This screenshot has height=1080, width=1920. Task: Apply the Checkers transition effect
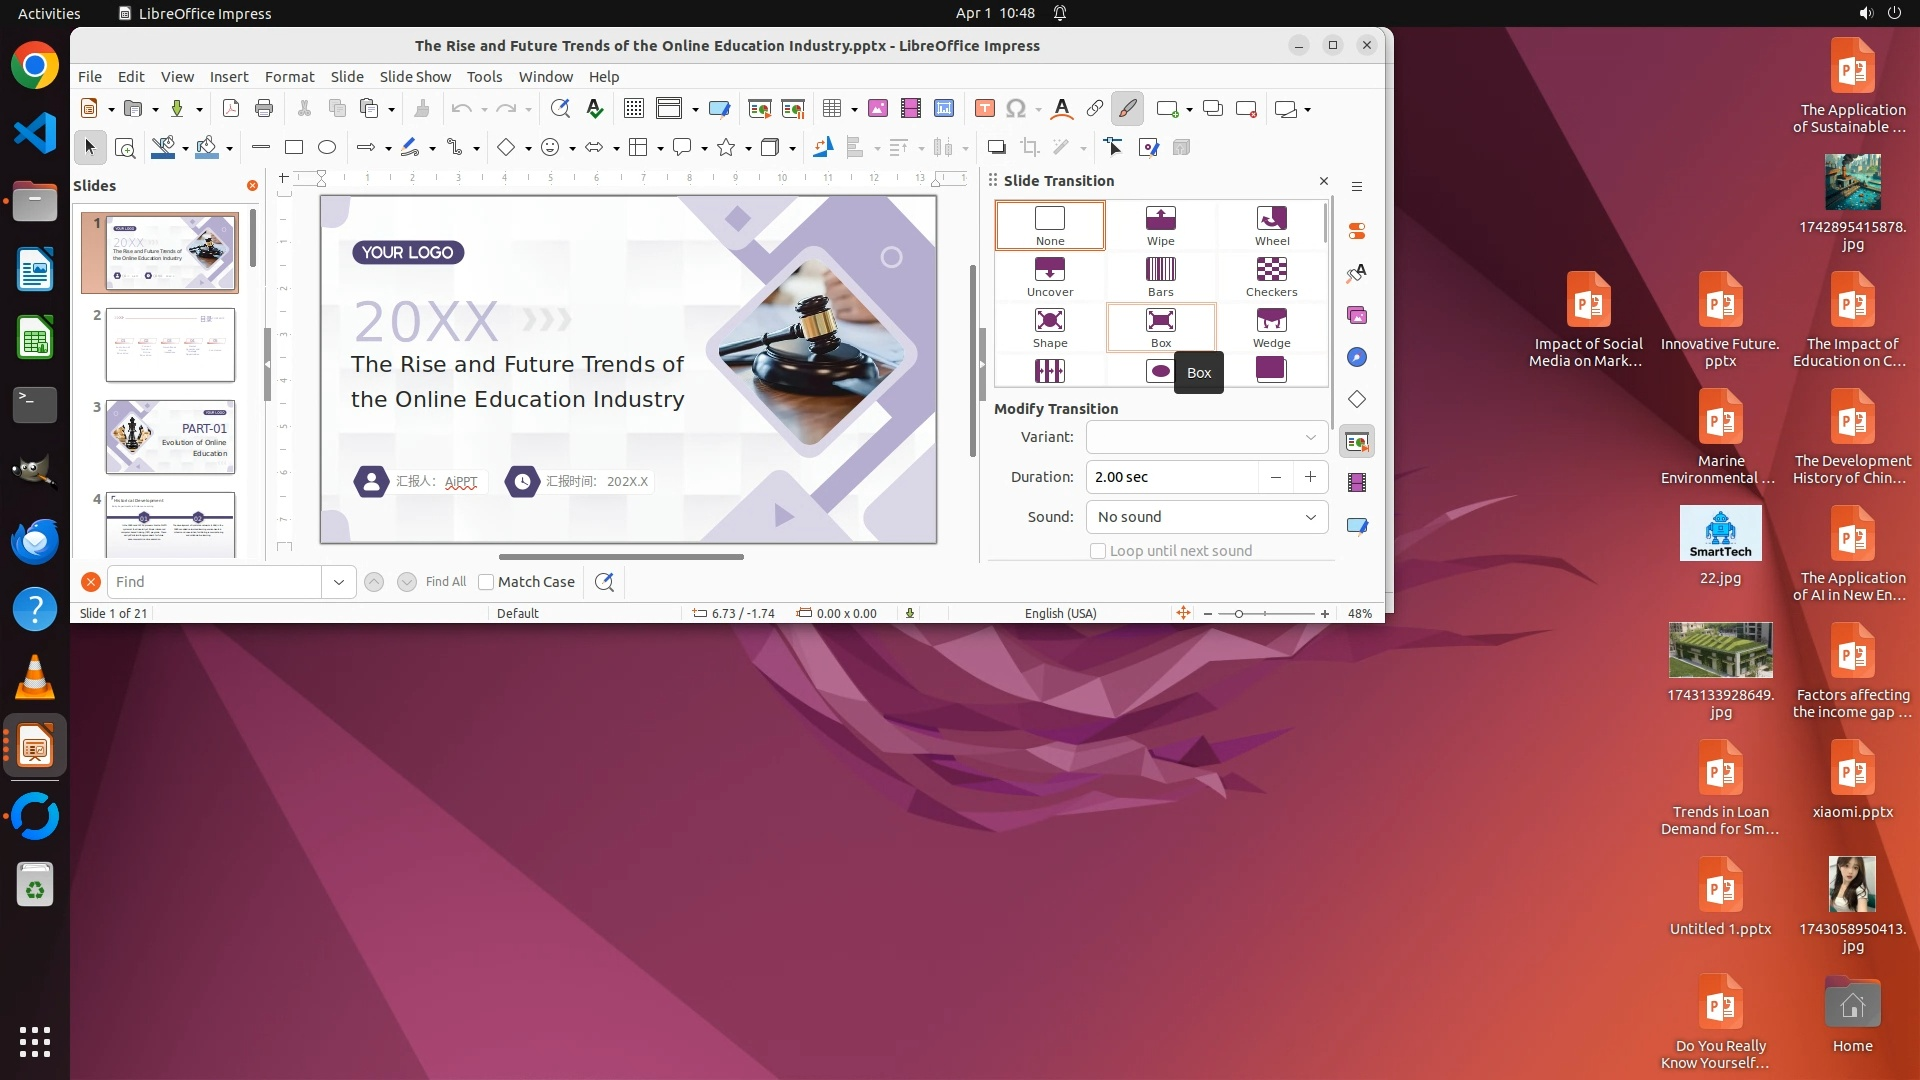pos(1271,276)
